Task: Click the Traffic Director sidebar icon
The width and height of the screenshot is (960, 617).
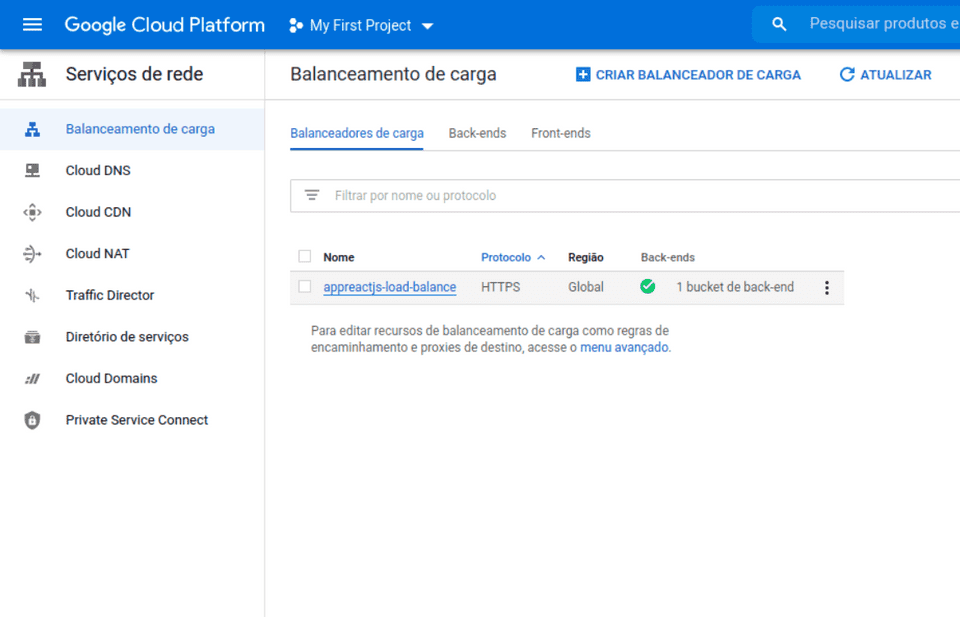Action: click(32, 296)
